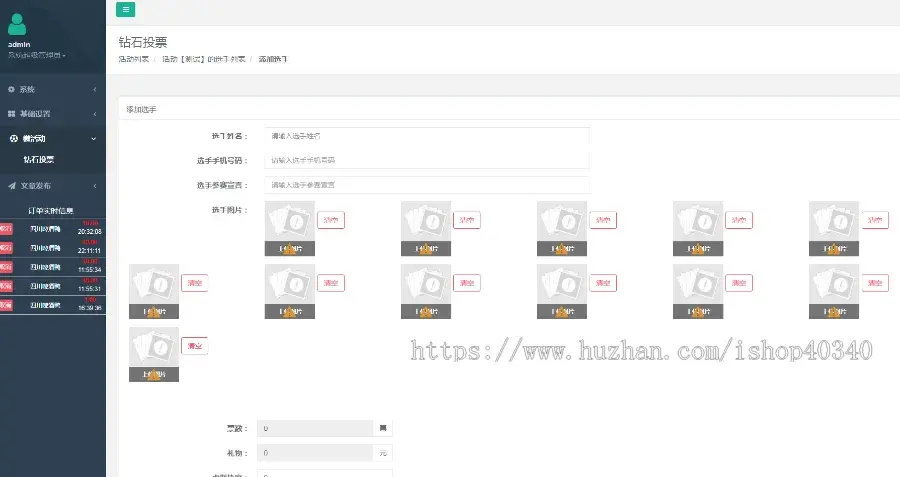Expand the 文章发布 menu chevron

pyautogui.click(x=95, y=185)
